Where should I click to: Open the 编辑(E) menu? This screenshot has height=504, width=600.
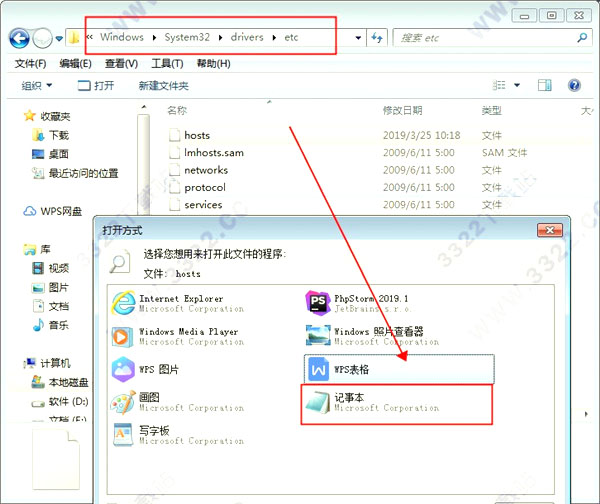[75, 64]
